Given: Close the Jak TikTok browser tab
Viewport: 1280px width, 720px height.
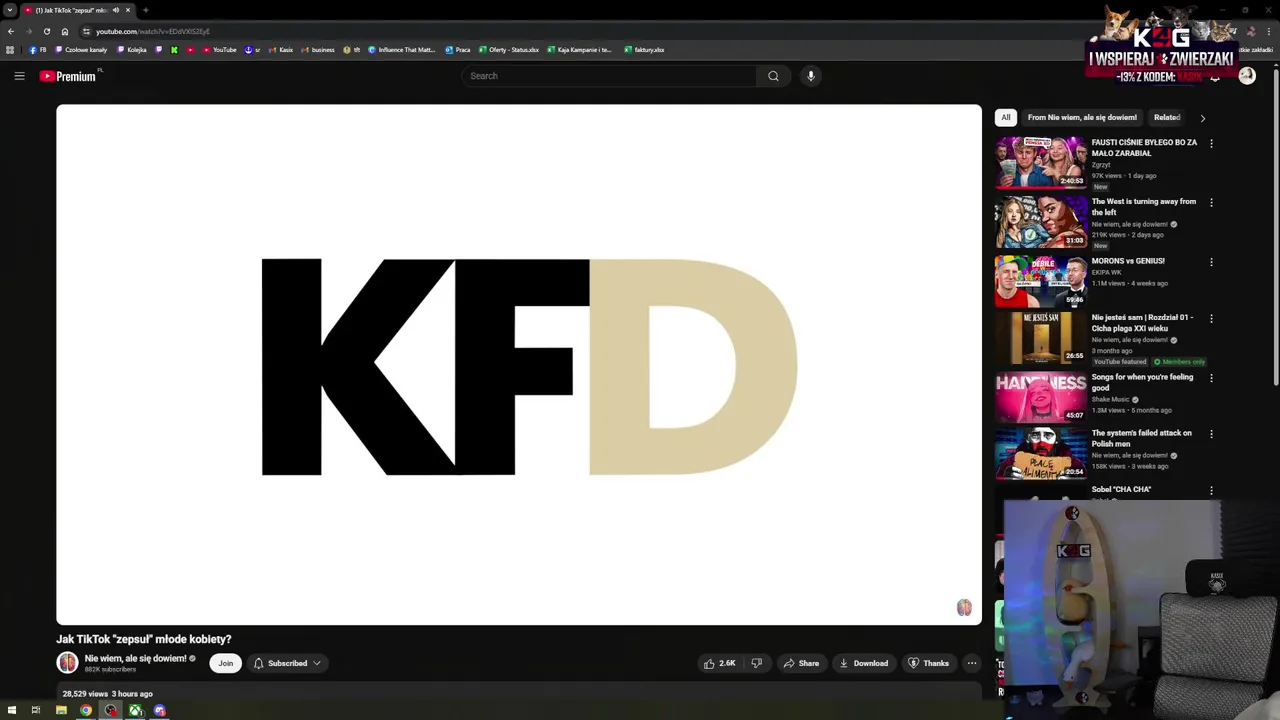Looking at the screenshot, I should [x=128, y=10].
